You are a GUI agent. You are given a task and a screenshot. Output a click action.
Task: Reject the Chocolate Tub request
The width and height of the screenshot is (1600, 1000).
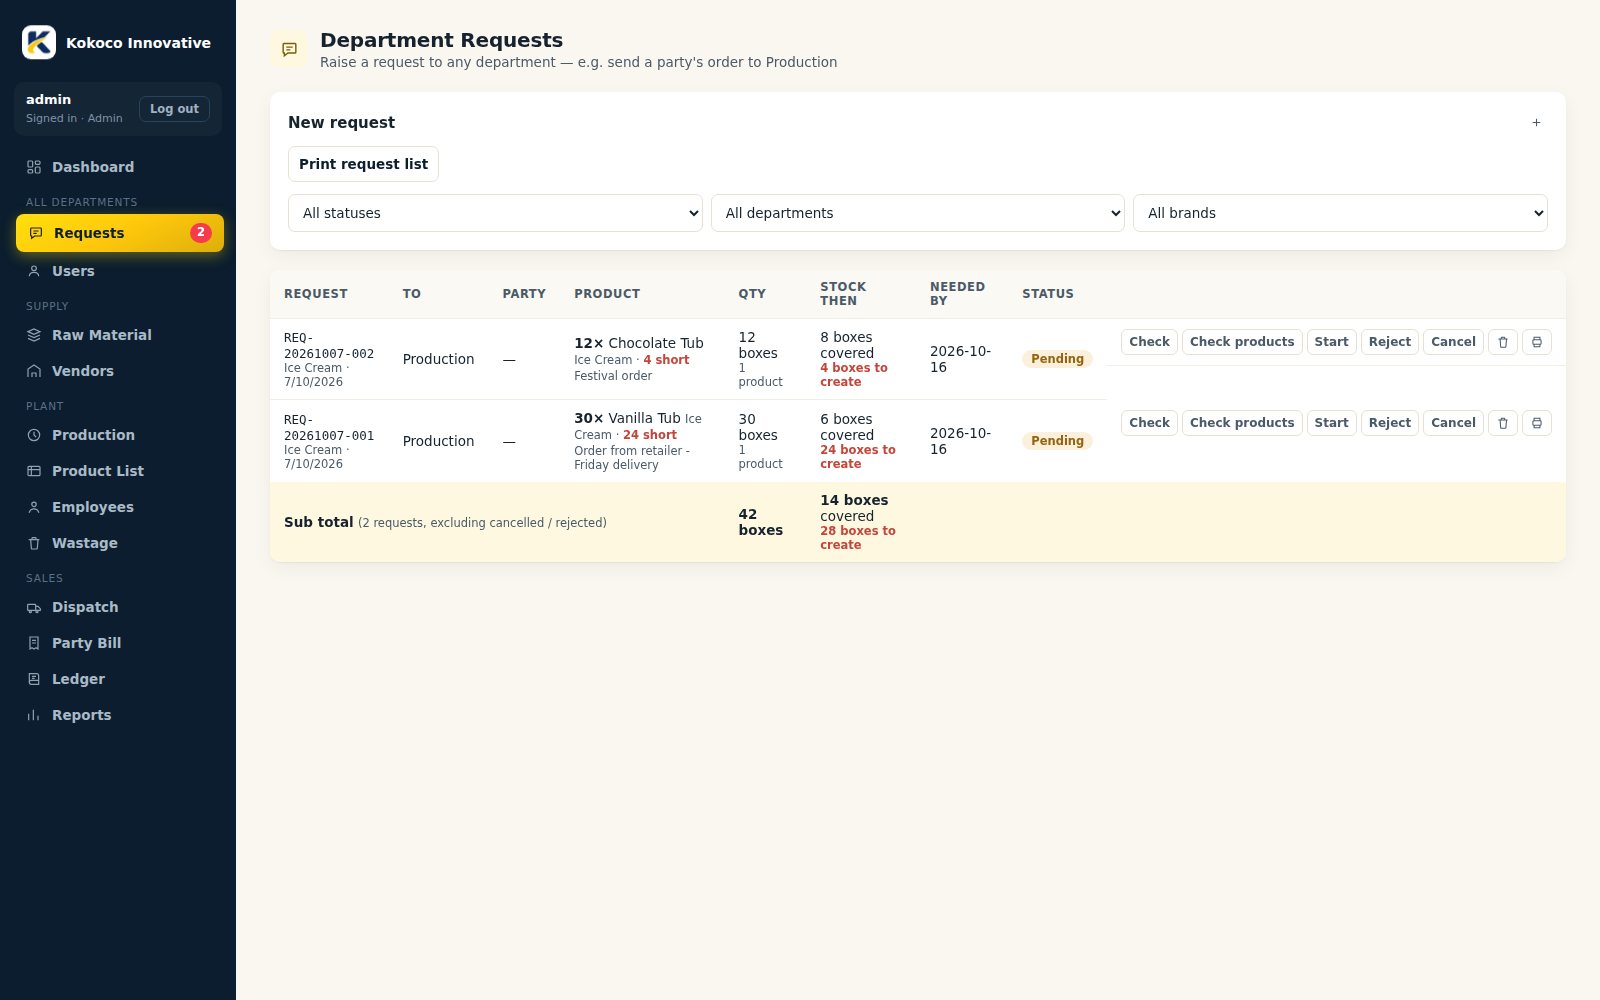pyautogui.click(x=1390, y=342)
